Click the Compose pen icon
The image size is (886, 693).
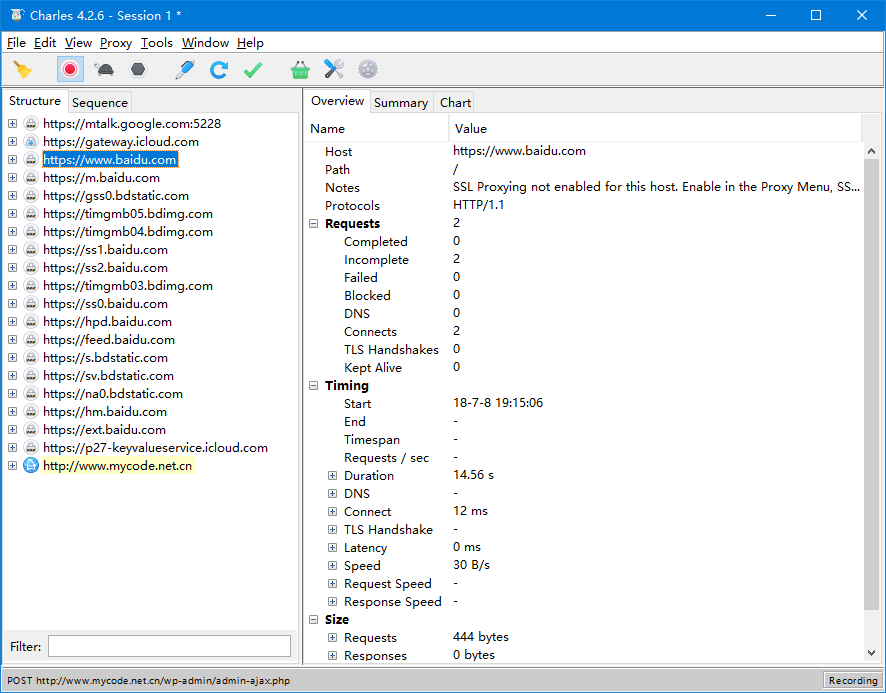[185, 70]
